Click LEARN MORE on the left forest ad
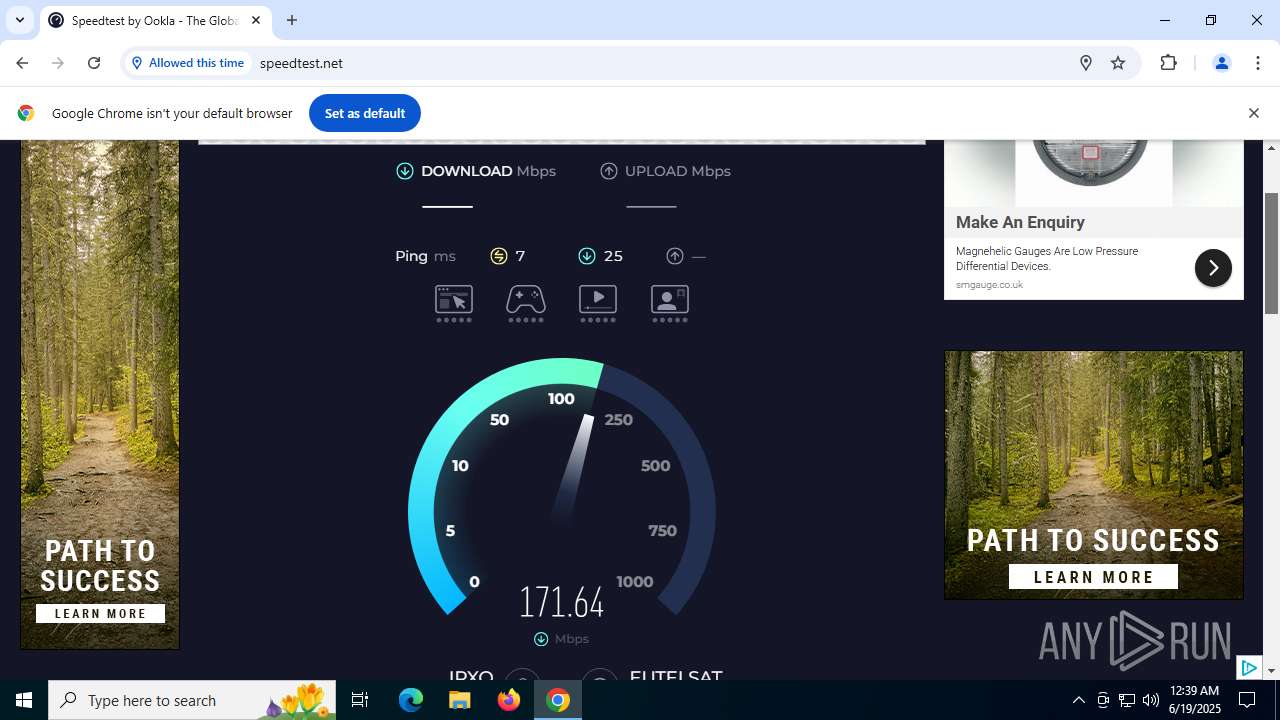The image size is (1280, 720). (100, 614)
